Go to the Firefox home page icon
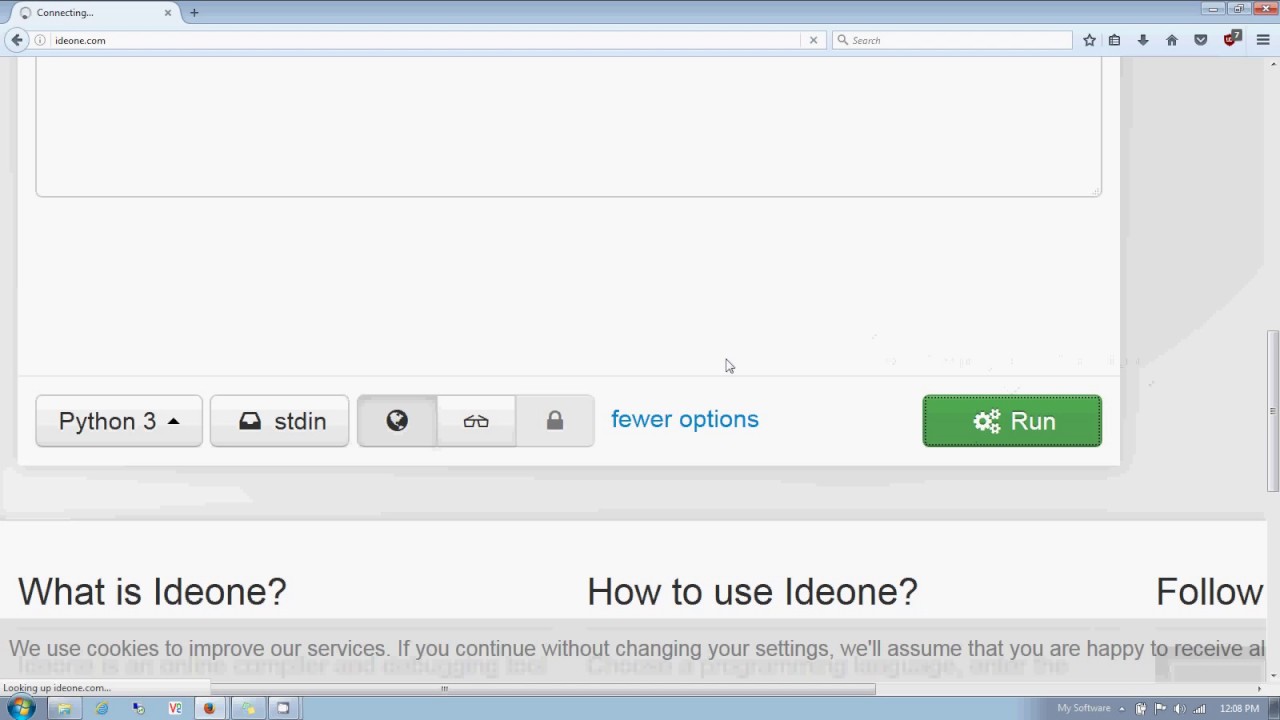 [1172, 40]
